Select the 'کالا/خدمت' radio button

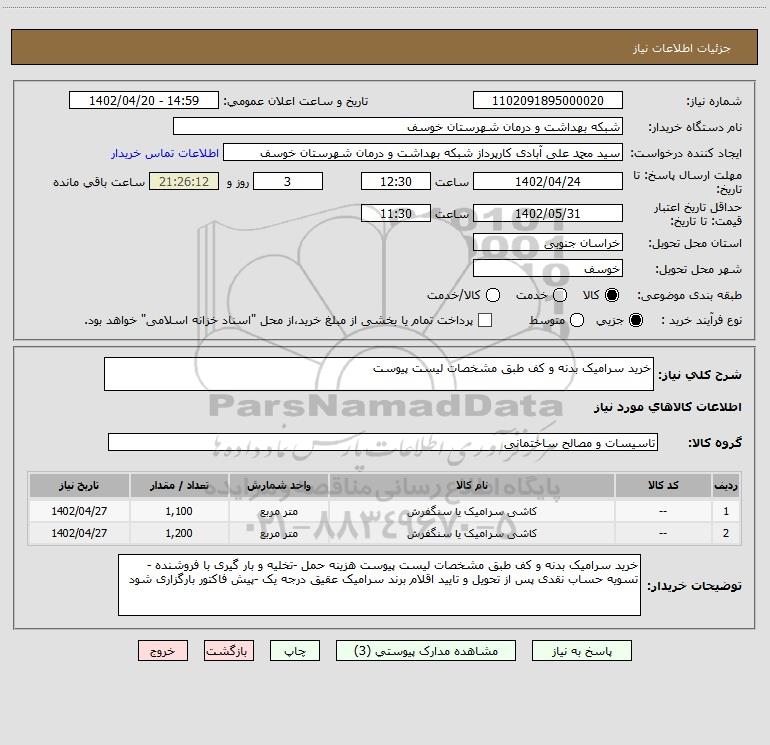pos(493,295)
